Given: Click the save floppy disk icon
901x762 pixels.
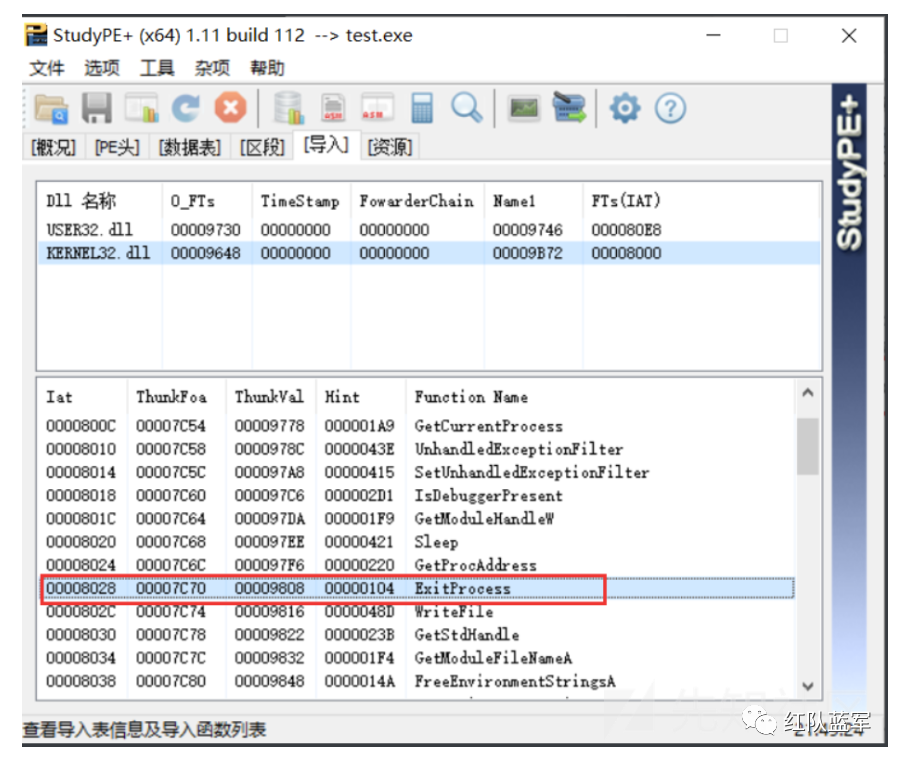Looking at the screenshot, I should point(97,108).
